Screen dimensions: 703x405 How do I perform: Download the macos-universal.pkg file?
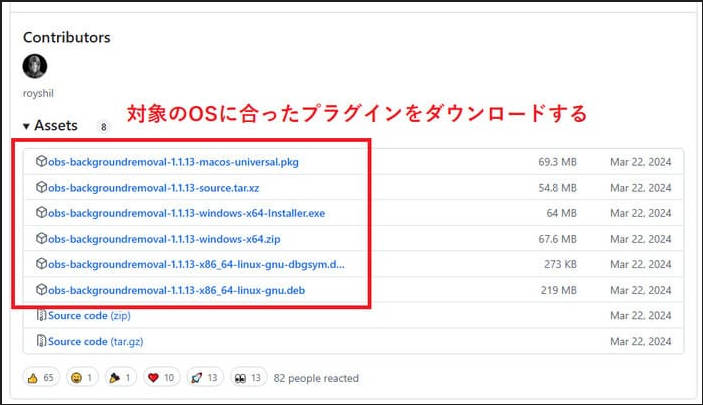173,162
